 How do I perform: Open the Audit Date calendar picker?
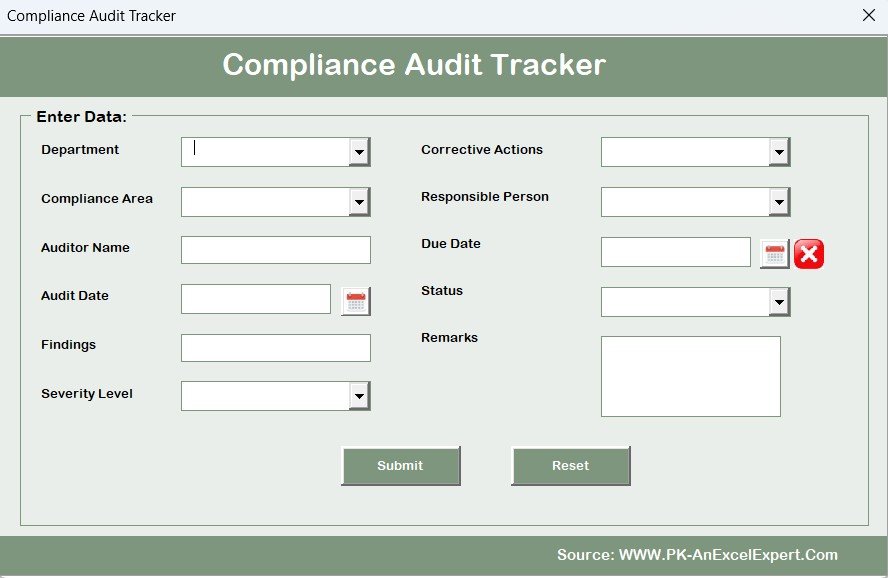coord(356,301)
